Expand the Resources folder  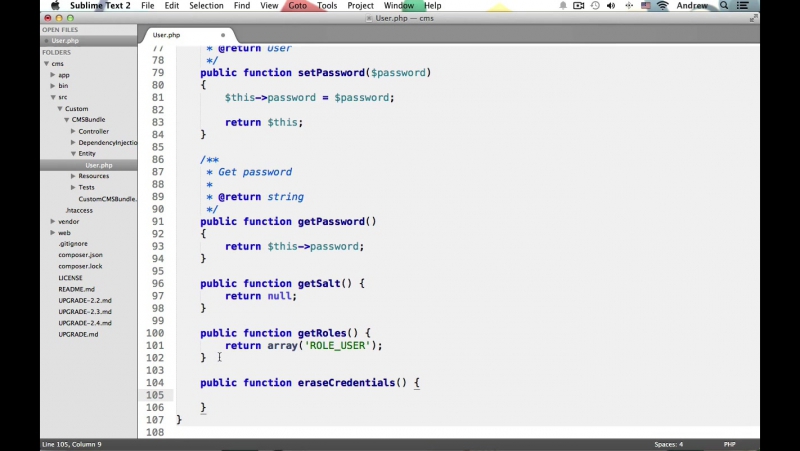pyautogui.click(x=73, y=176)
